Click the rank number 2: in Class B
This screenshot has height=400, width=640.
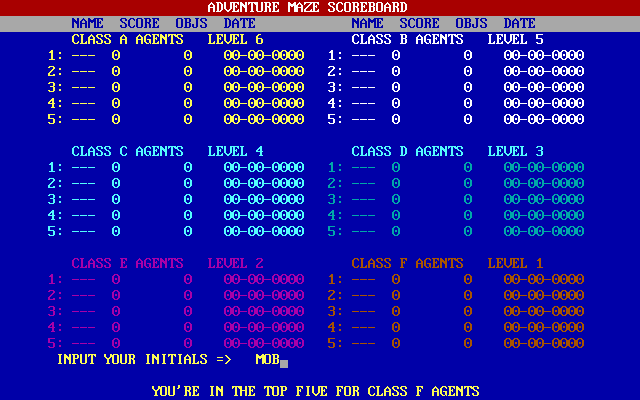(336, 71)
